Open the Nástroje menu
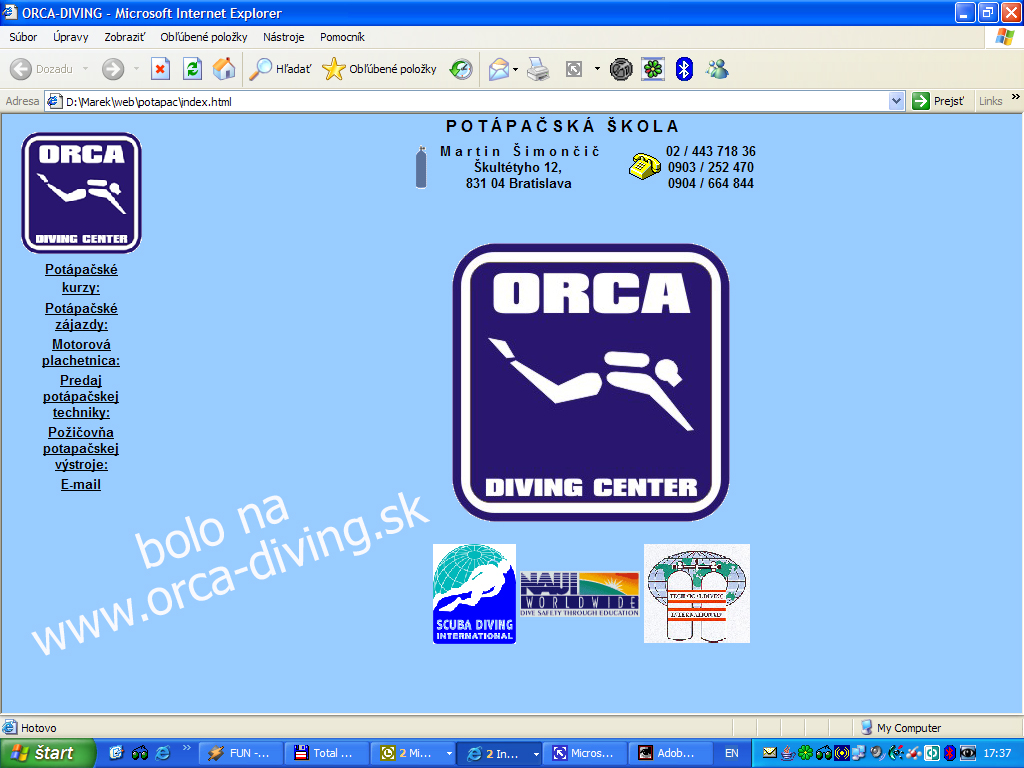1024x768 pixels. click(x=283, y=37)
